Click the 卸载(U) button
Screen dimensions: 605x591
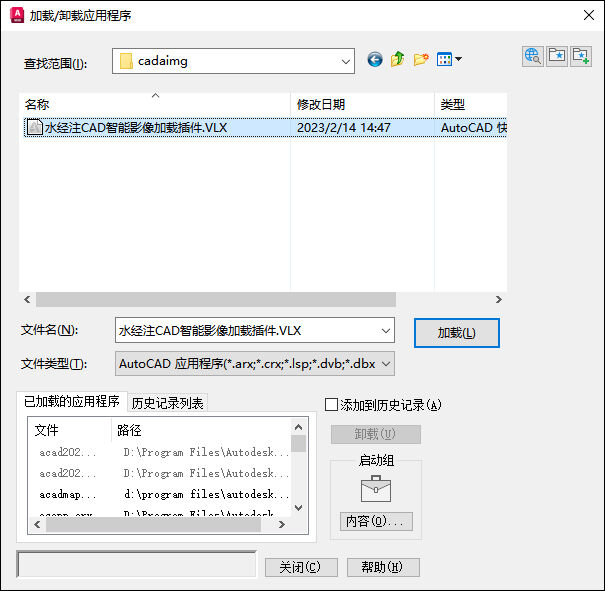[x=375, y=434]
